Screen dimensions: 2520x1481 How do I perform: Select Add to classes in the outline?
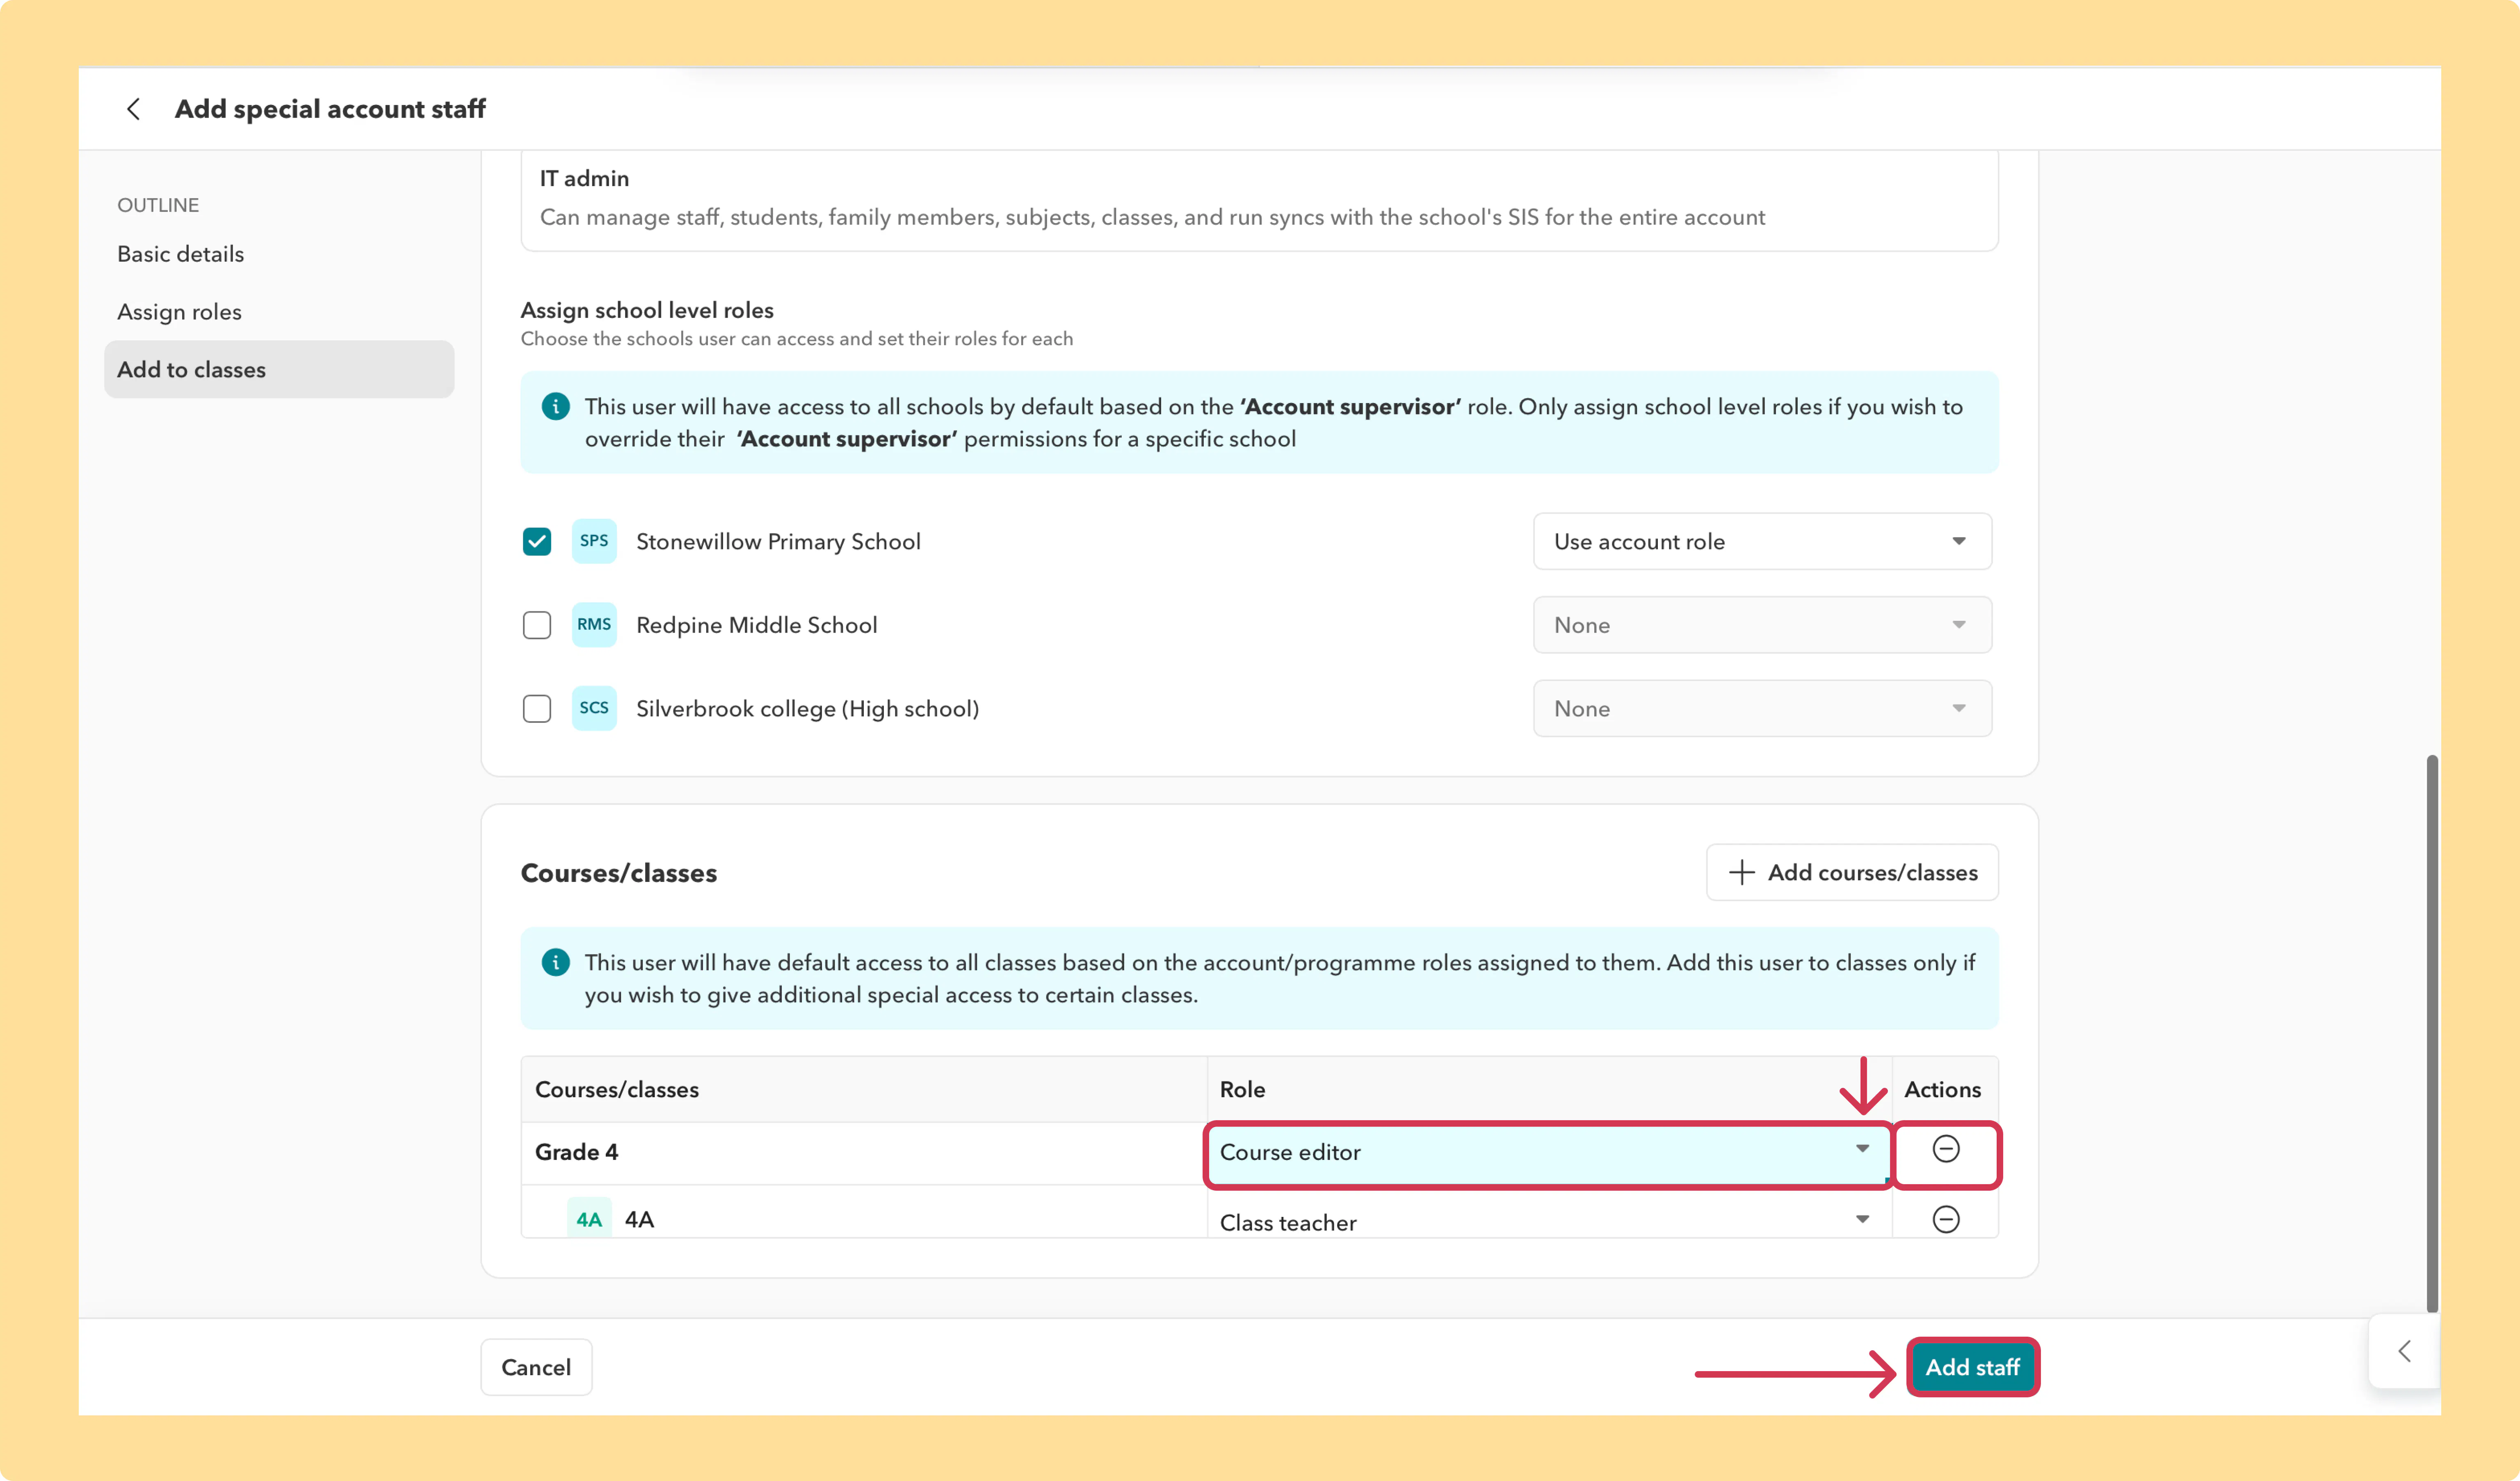(279, 370)
